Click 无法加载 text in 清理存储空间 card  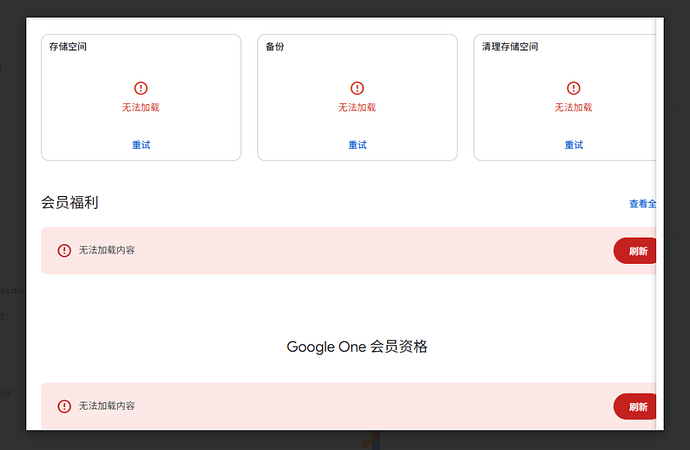(x=573, y=107)
